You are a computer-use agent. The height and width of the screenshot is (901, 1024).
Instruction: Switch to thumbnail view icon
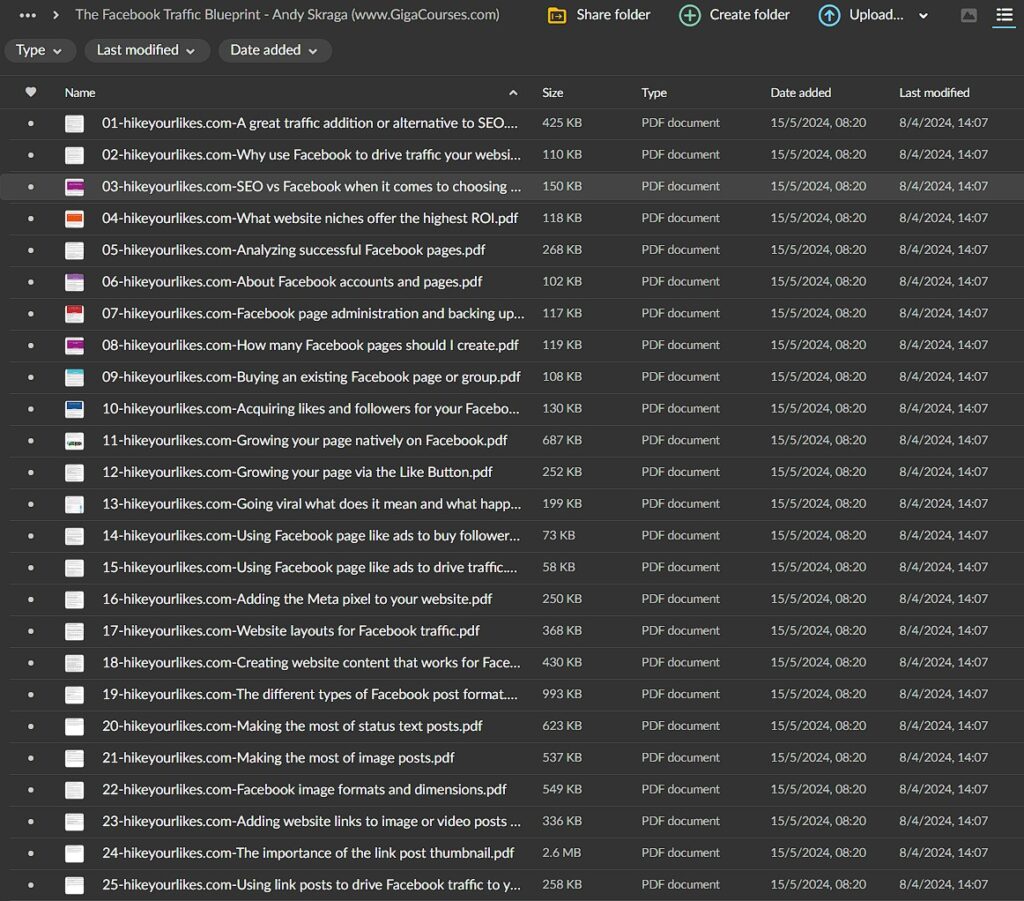pos(968,15)
